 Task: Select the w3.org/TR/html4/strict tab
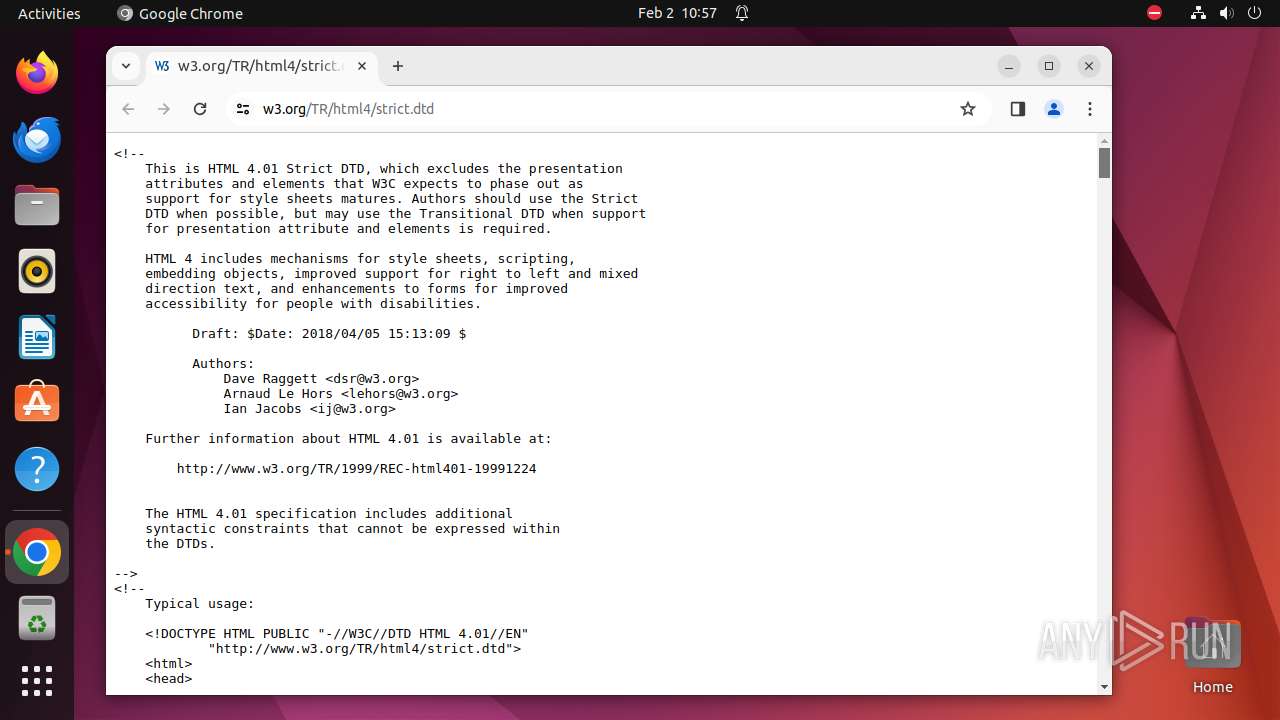pyautogui.click(x=261, y=66)
